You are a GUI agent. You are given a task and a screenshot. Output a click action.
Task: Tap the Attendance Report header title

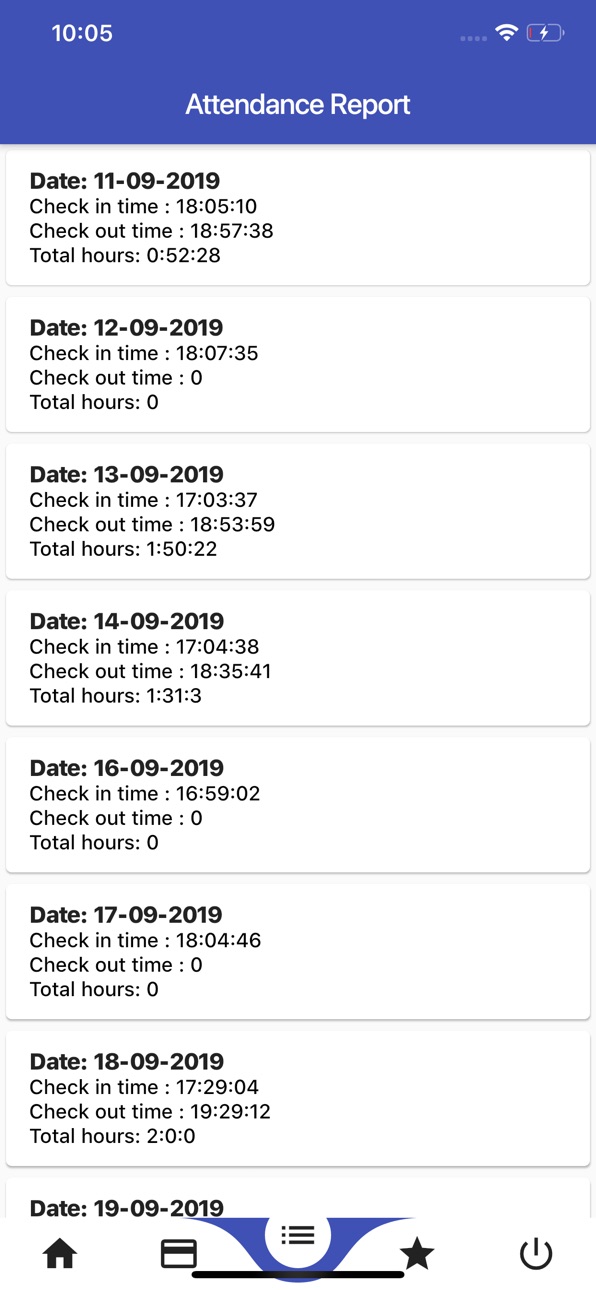298,105
